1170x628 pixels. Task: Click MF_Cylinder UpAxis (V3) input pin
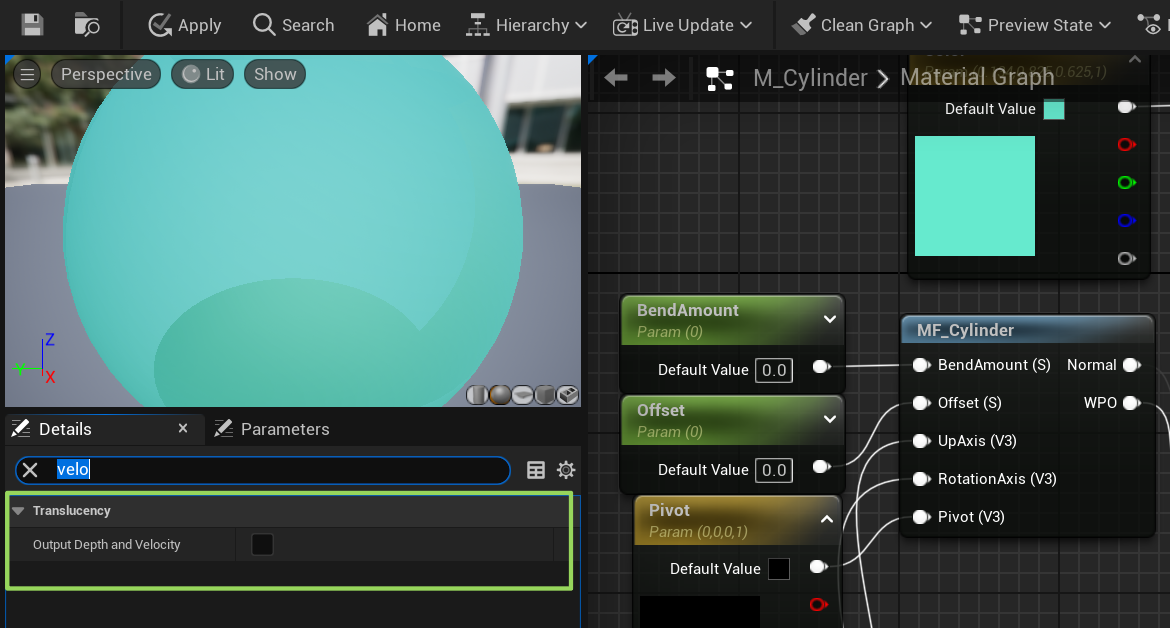pyautogui.click(x=922, y=441)
